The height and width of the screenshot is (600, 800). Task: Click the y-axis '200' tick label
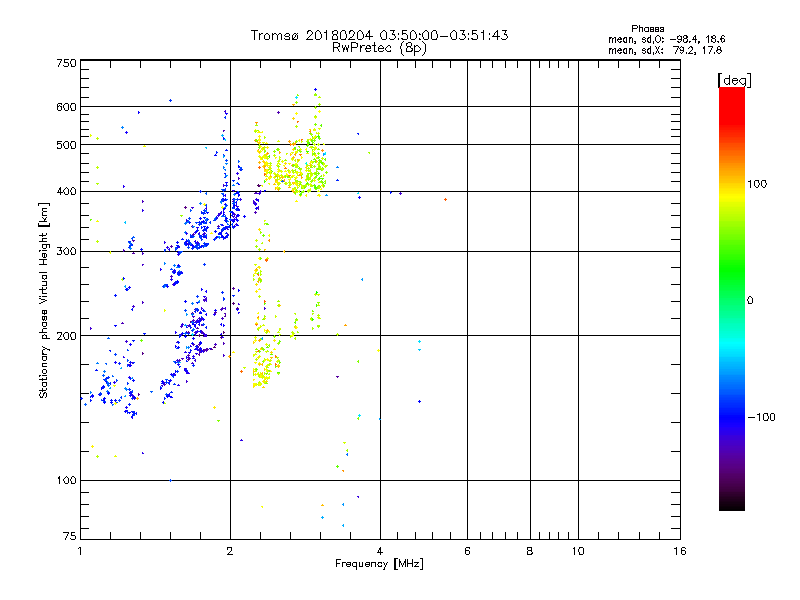pyautogui.click(x=67, y=336)
